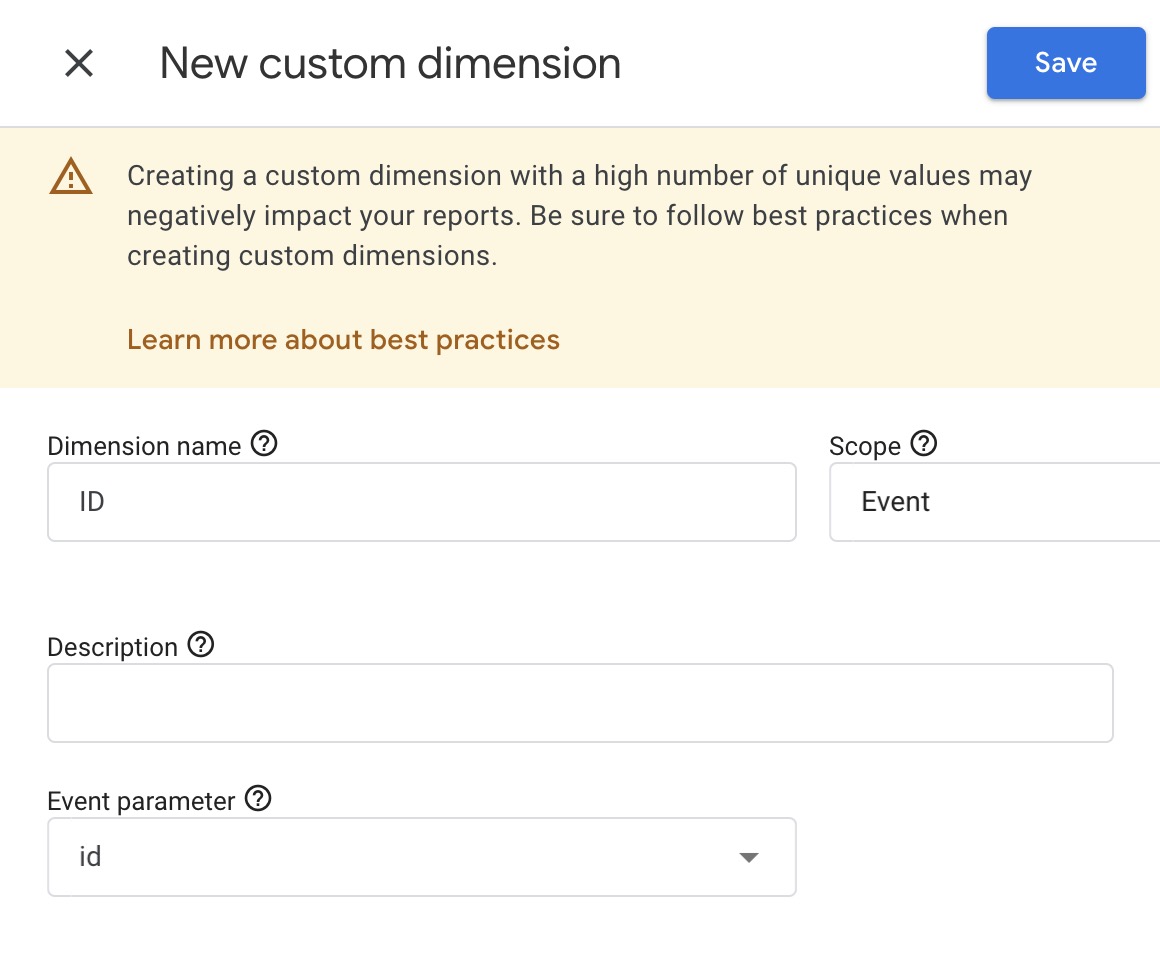The height and width of the screenshot is (962, 1160).
Task: Save the new custom dimension
Action: [x=1065, y=62]
